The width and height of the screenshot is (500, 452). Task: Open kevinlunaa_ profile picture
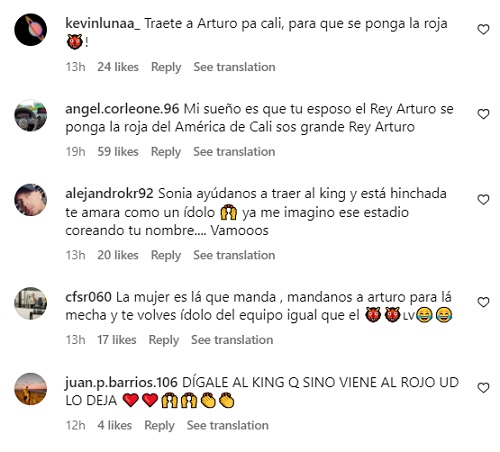coord(31,29)
